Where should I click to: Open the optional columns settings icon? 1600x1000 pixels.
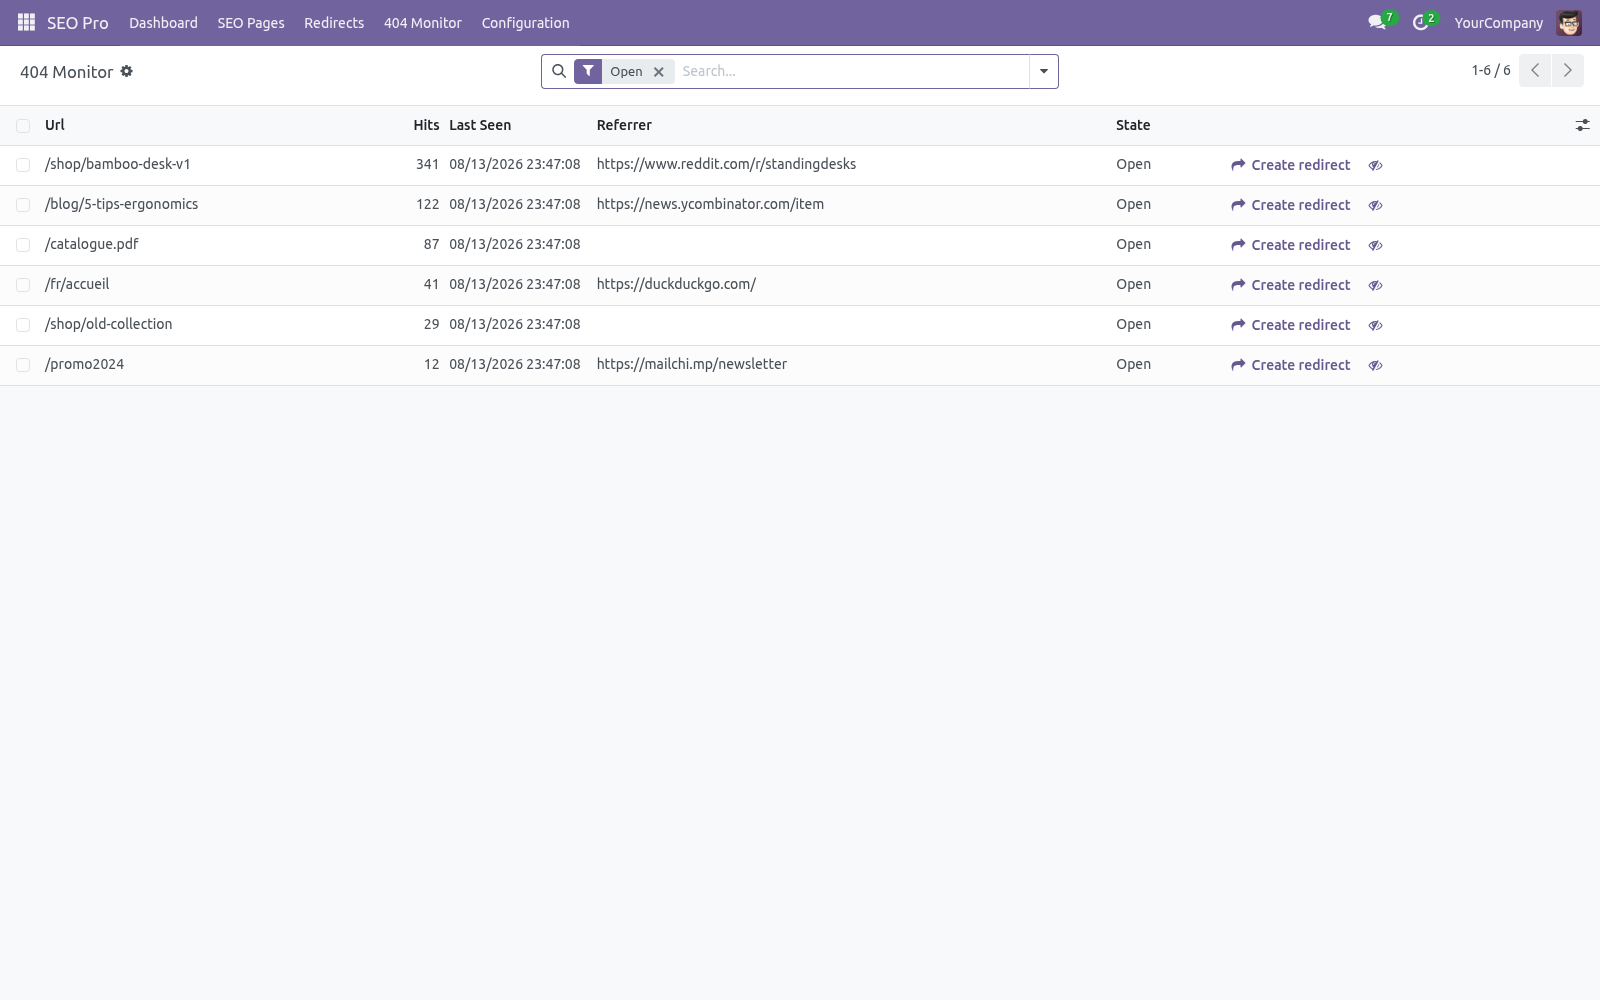[x=1582, y=125]
